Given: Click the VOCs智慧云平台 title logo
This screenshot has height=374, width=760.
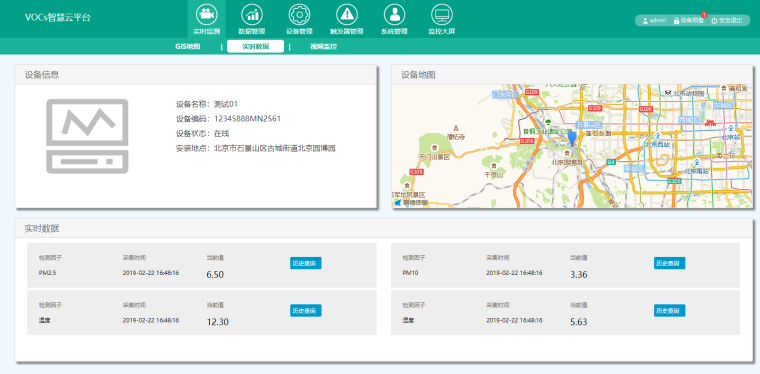Looking at the screenshot, I should (58, 17).
